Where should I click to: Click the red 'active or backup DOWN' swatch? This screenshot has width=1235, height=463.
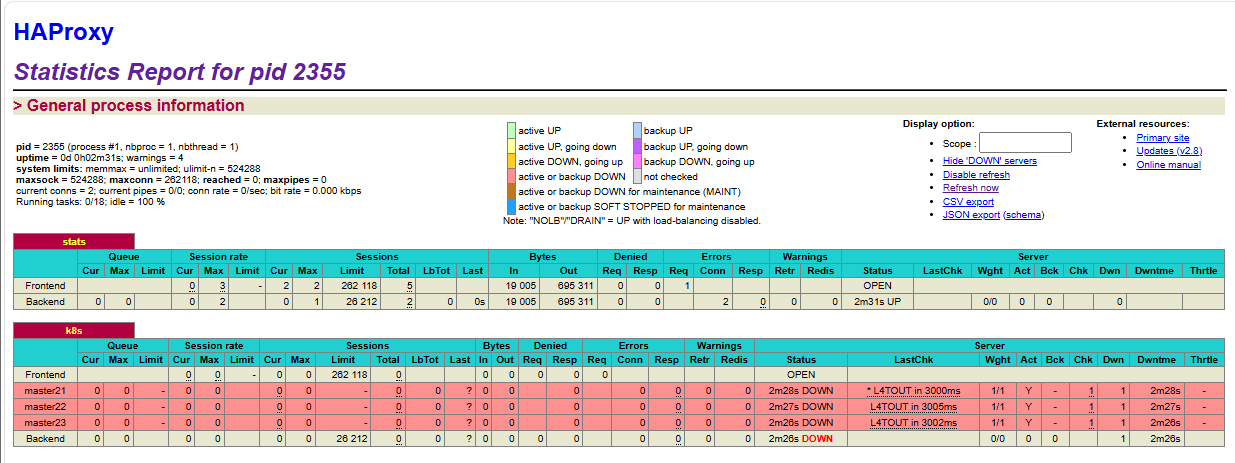(511, 176)
